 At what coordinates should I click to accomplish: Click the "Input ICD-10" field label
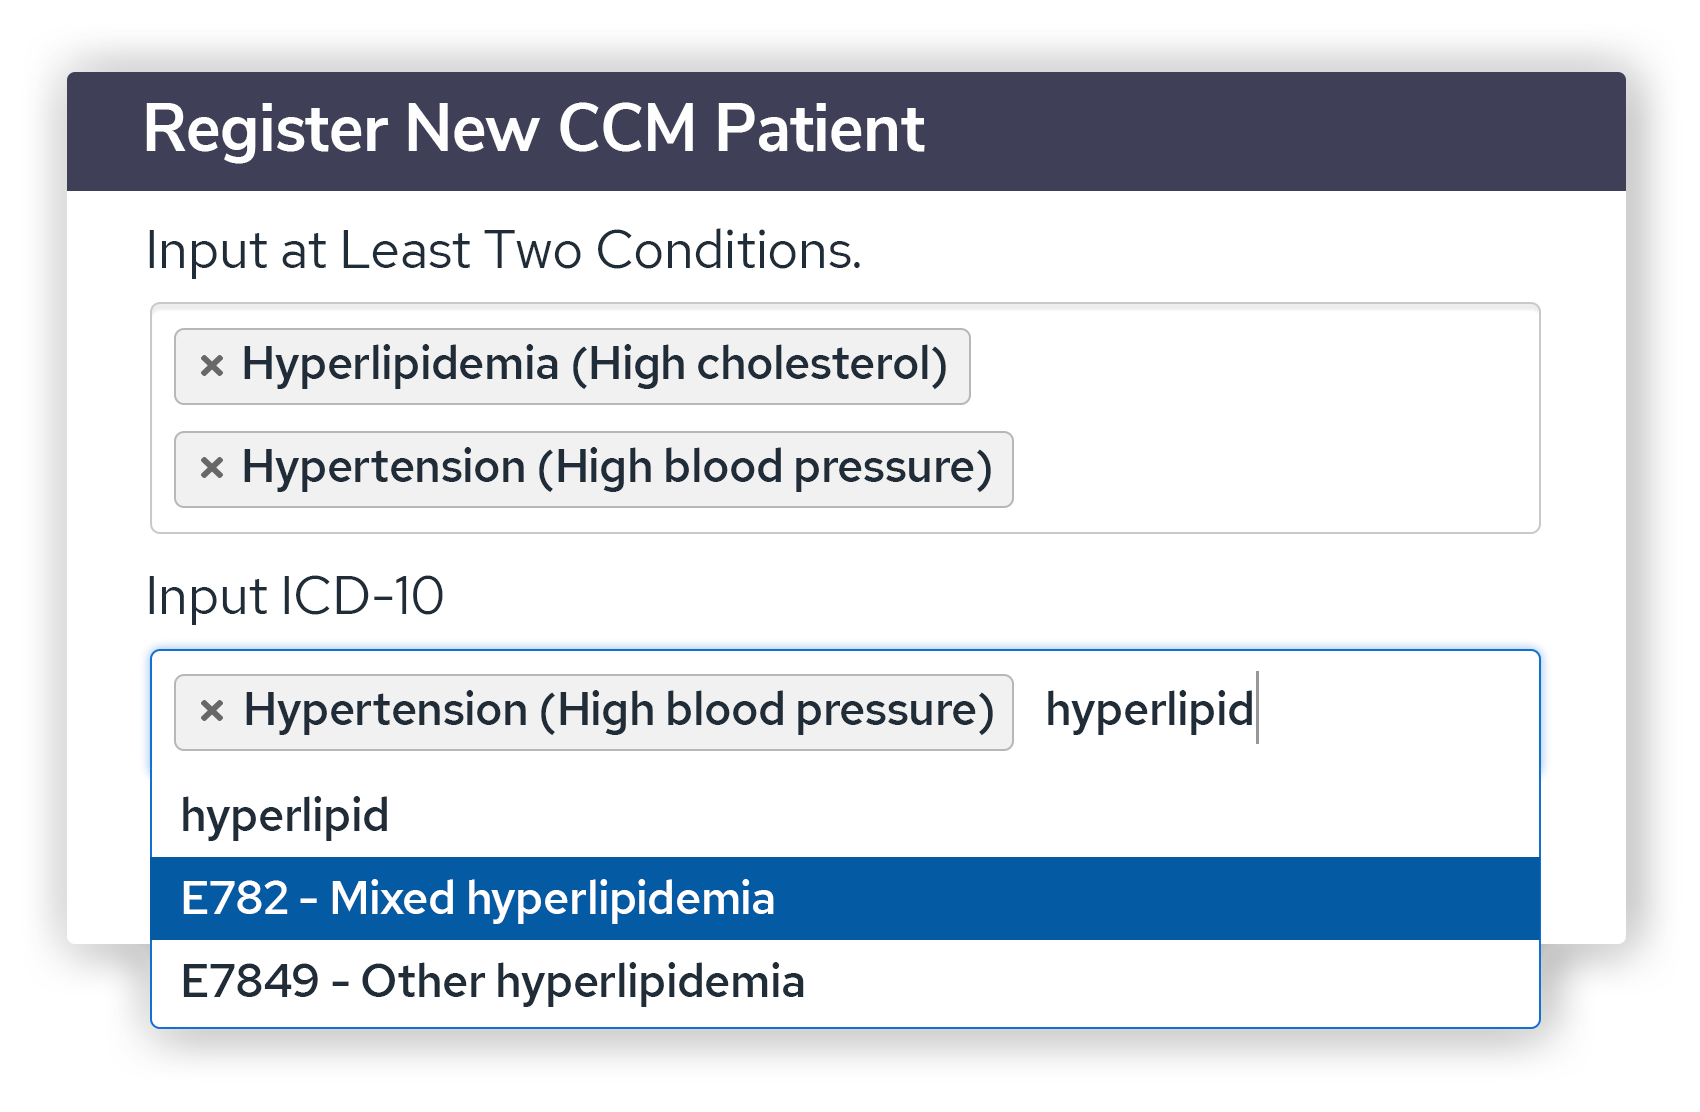tap(295, 597)
